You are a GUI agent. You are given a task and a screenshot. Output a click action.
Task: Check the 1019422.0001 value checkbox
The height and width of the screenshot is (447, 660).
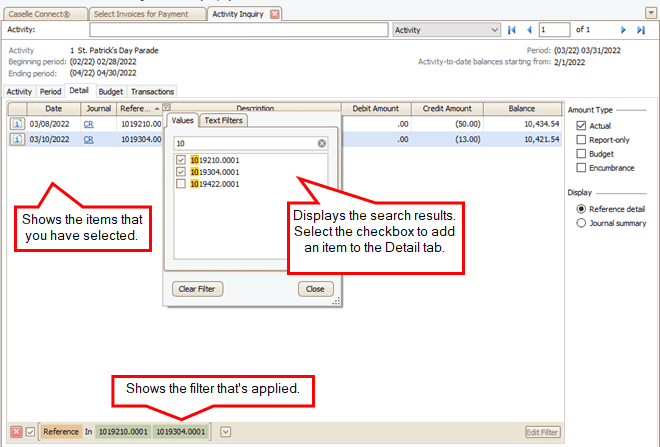[x=181, y=184]
